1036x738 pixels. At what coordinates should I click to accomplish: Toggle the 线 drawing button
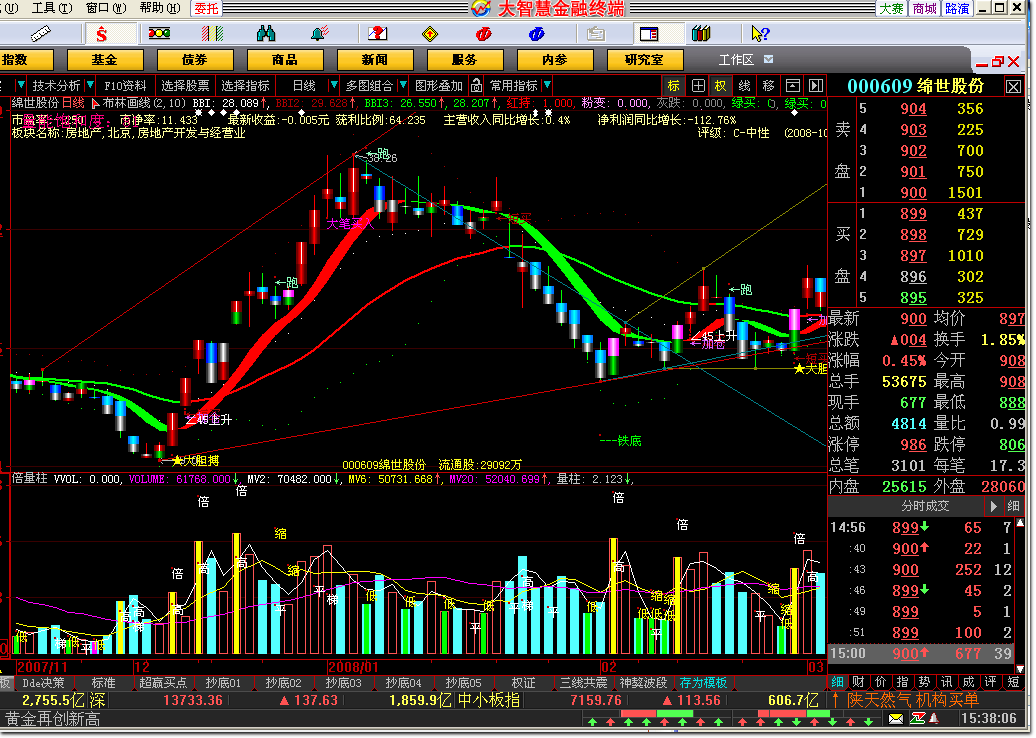[744, 85]
